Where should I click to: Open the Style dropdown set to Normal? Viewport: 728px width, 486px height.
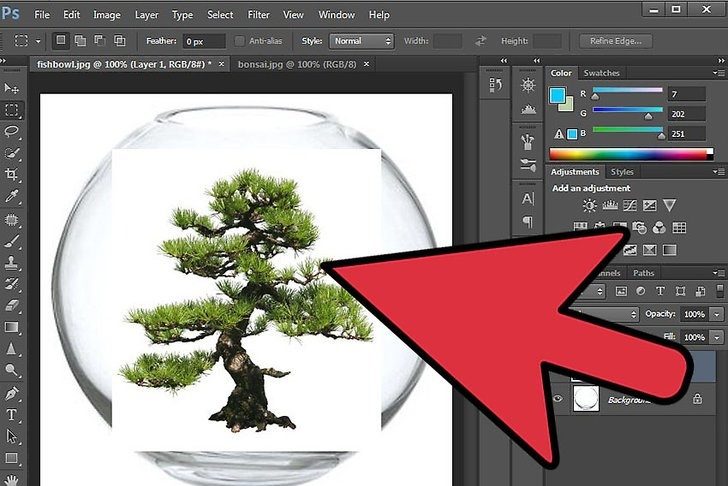click(362, 41)
